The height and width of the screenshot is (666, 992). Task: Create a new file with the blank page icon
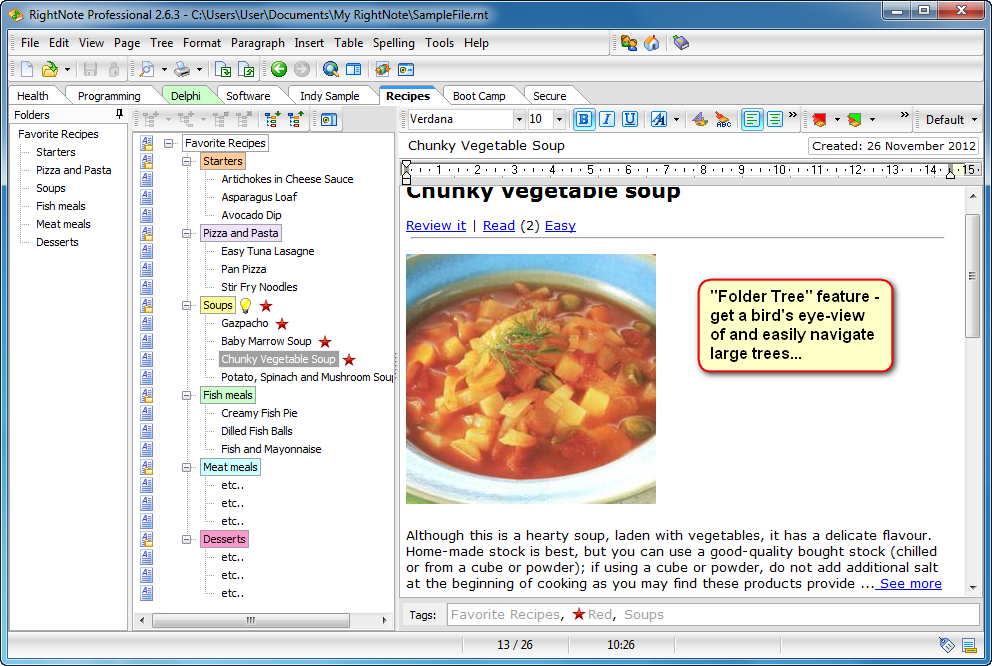pos(27,69)
